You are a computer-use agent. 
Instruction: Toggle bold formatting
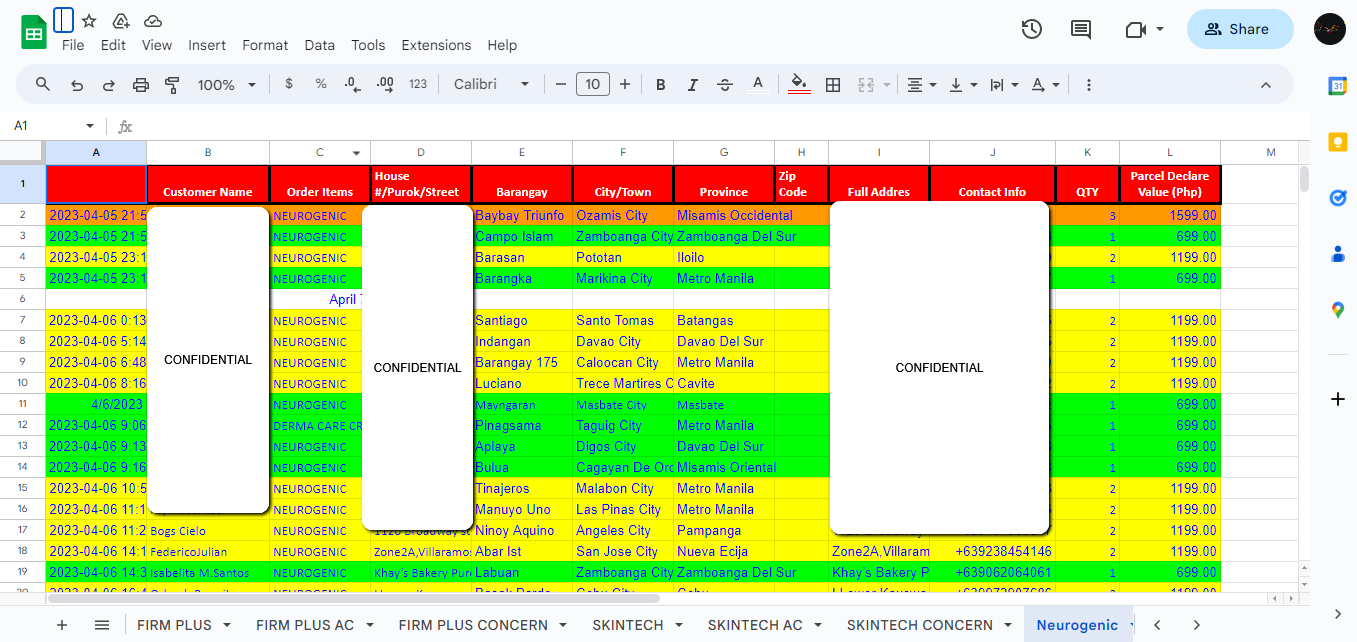tap(661, 85)
